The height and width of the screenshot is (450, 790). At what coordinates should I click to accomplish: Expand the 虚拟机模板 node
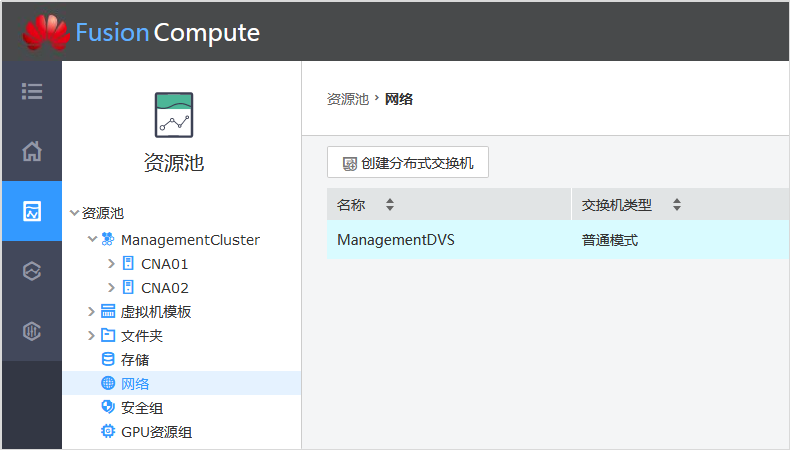pyautogui.click(x=91, y=311)
